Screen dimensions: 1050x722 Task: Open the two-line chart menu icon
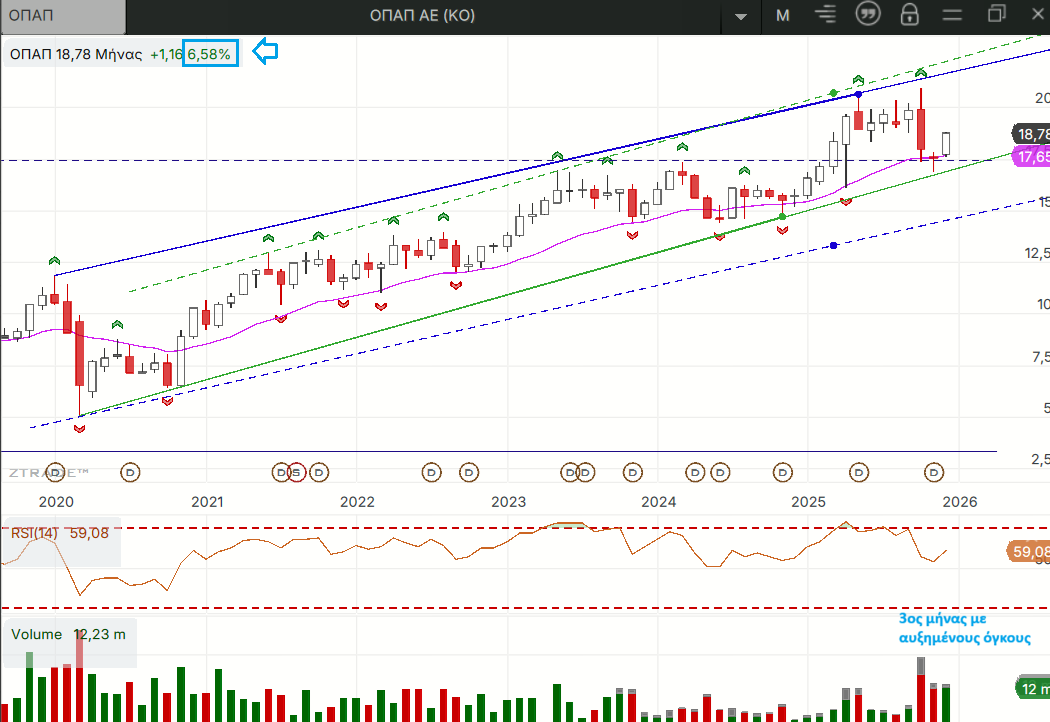click(952, 15)
